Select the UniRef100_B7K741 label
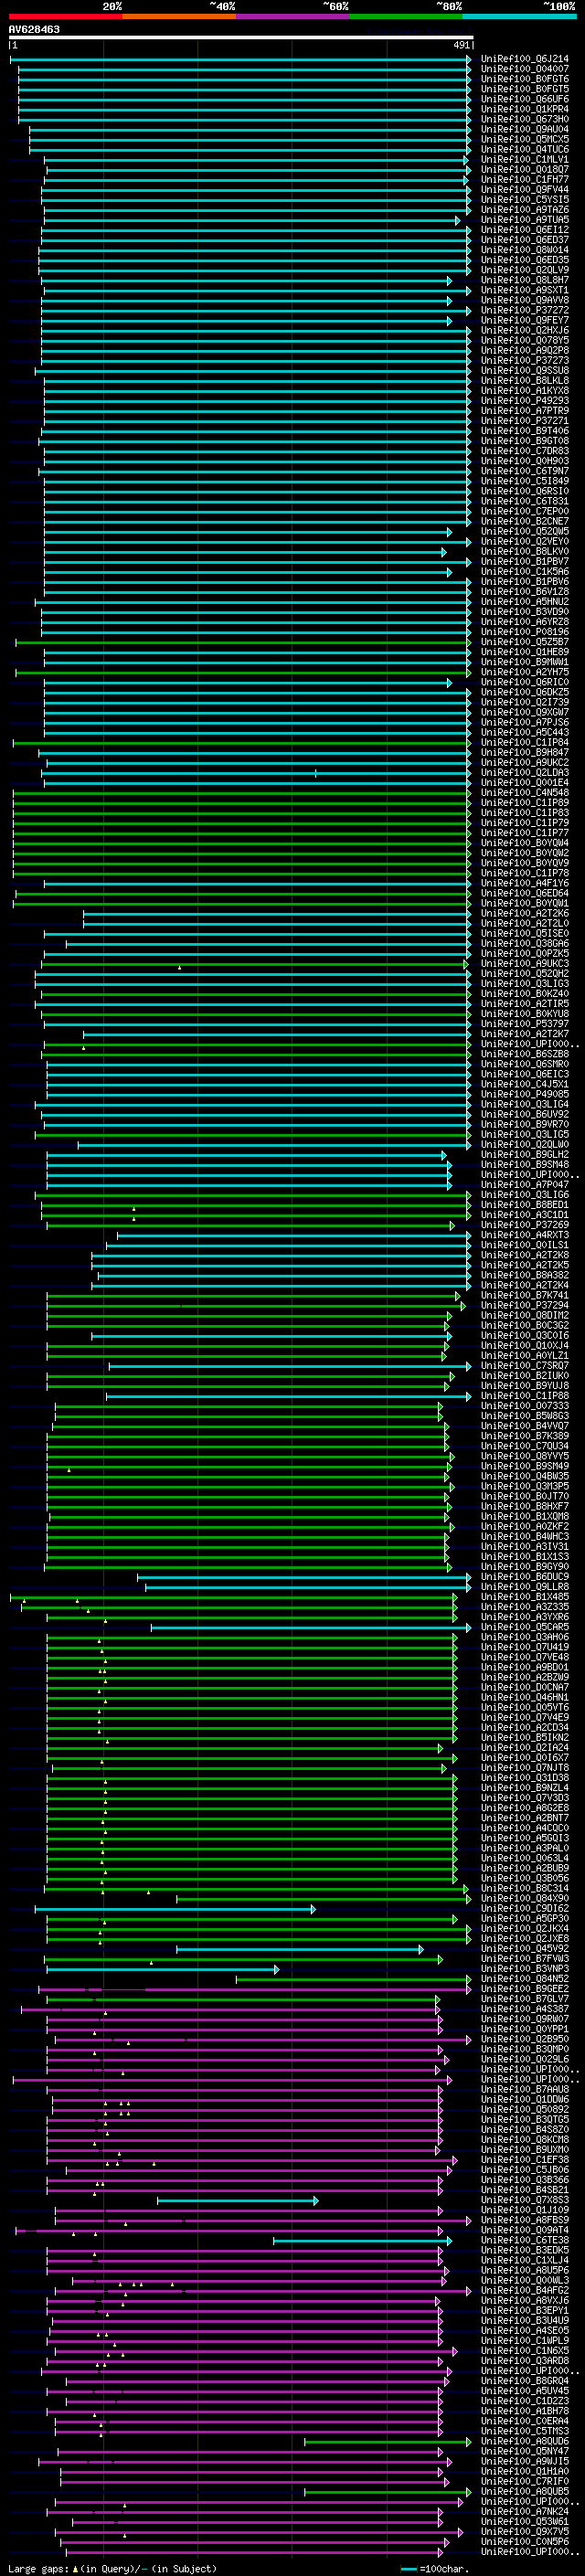The image size is (585, 2576). tap(525, 1295)
